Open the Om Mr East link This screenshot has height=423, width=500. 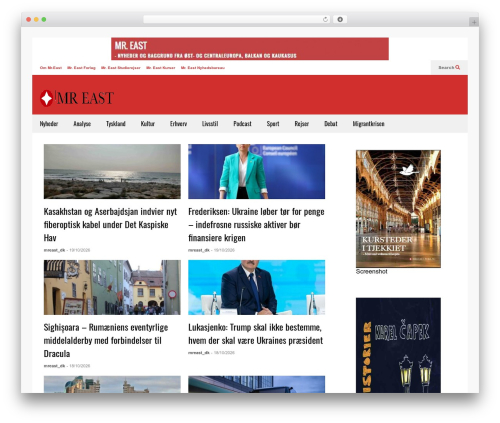(x=51, y=68)
